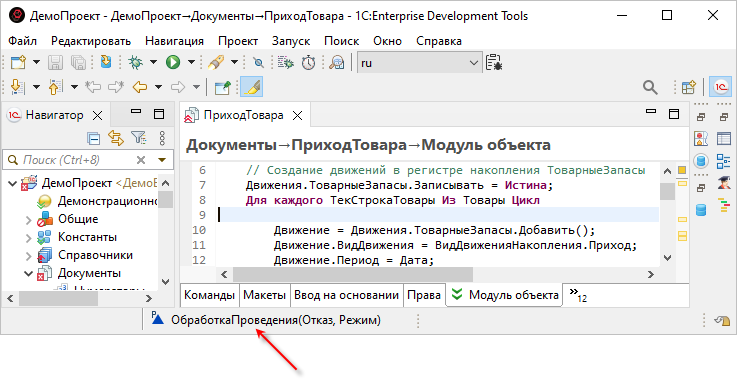Close the ПриходТовара editor tab
The height and width of the screenshot is (381, 737).
(297, 115)
